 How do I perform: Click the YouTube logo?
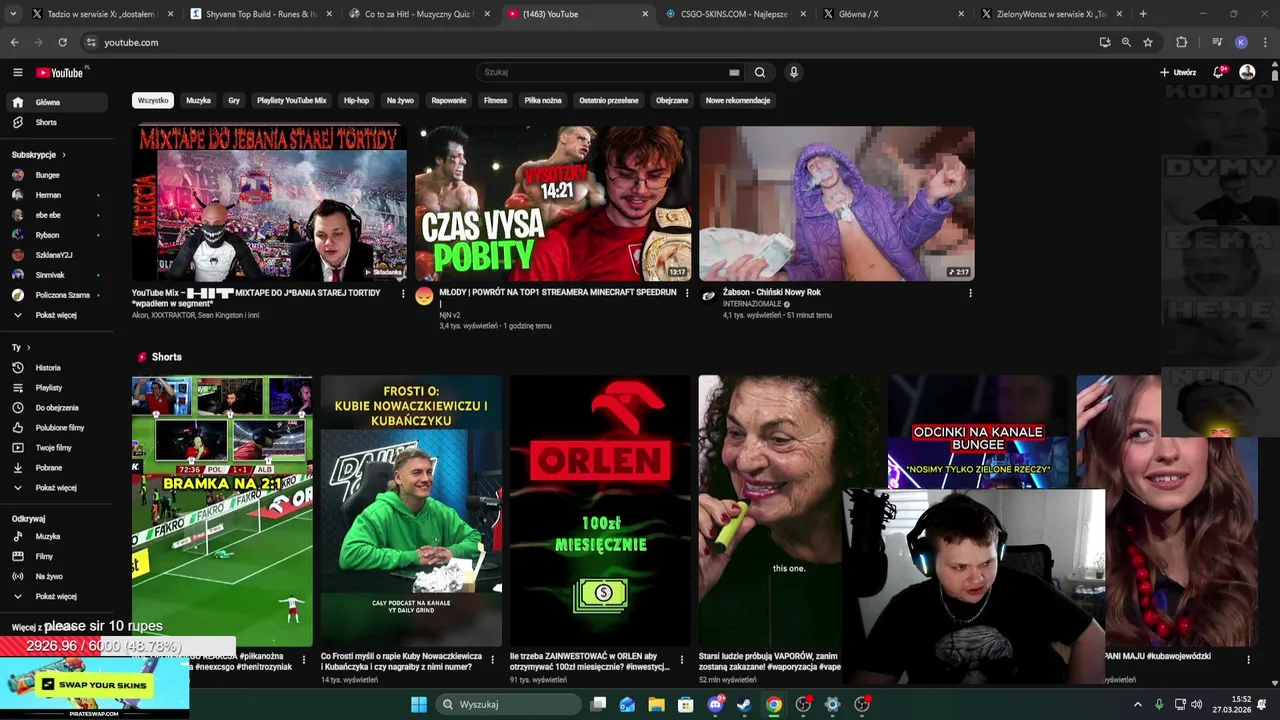(x=60, y=72)
